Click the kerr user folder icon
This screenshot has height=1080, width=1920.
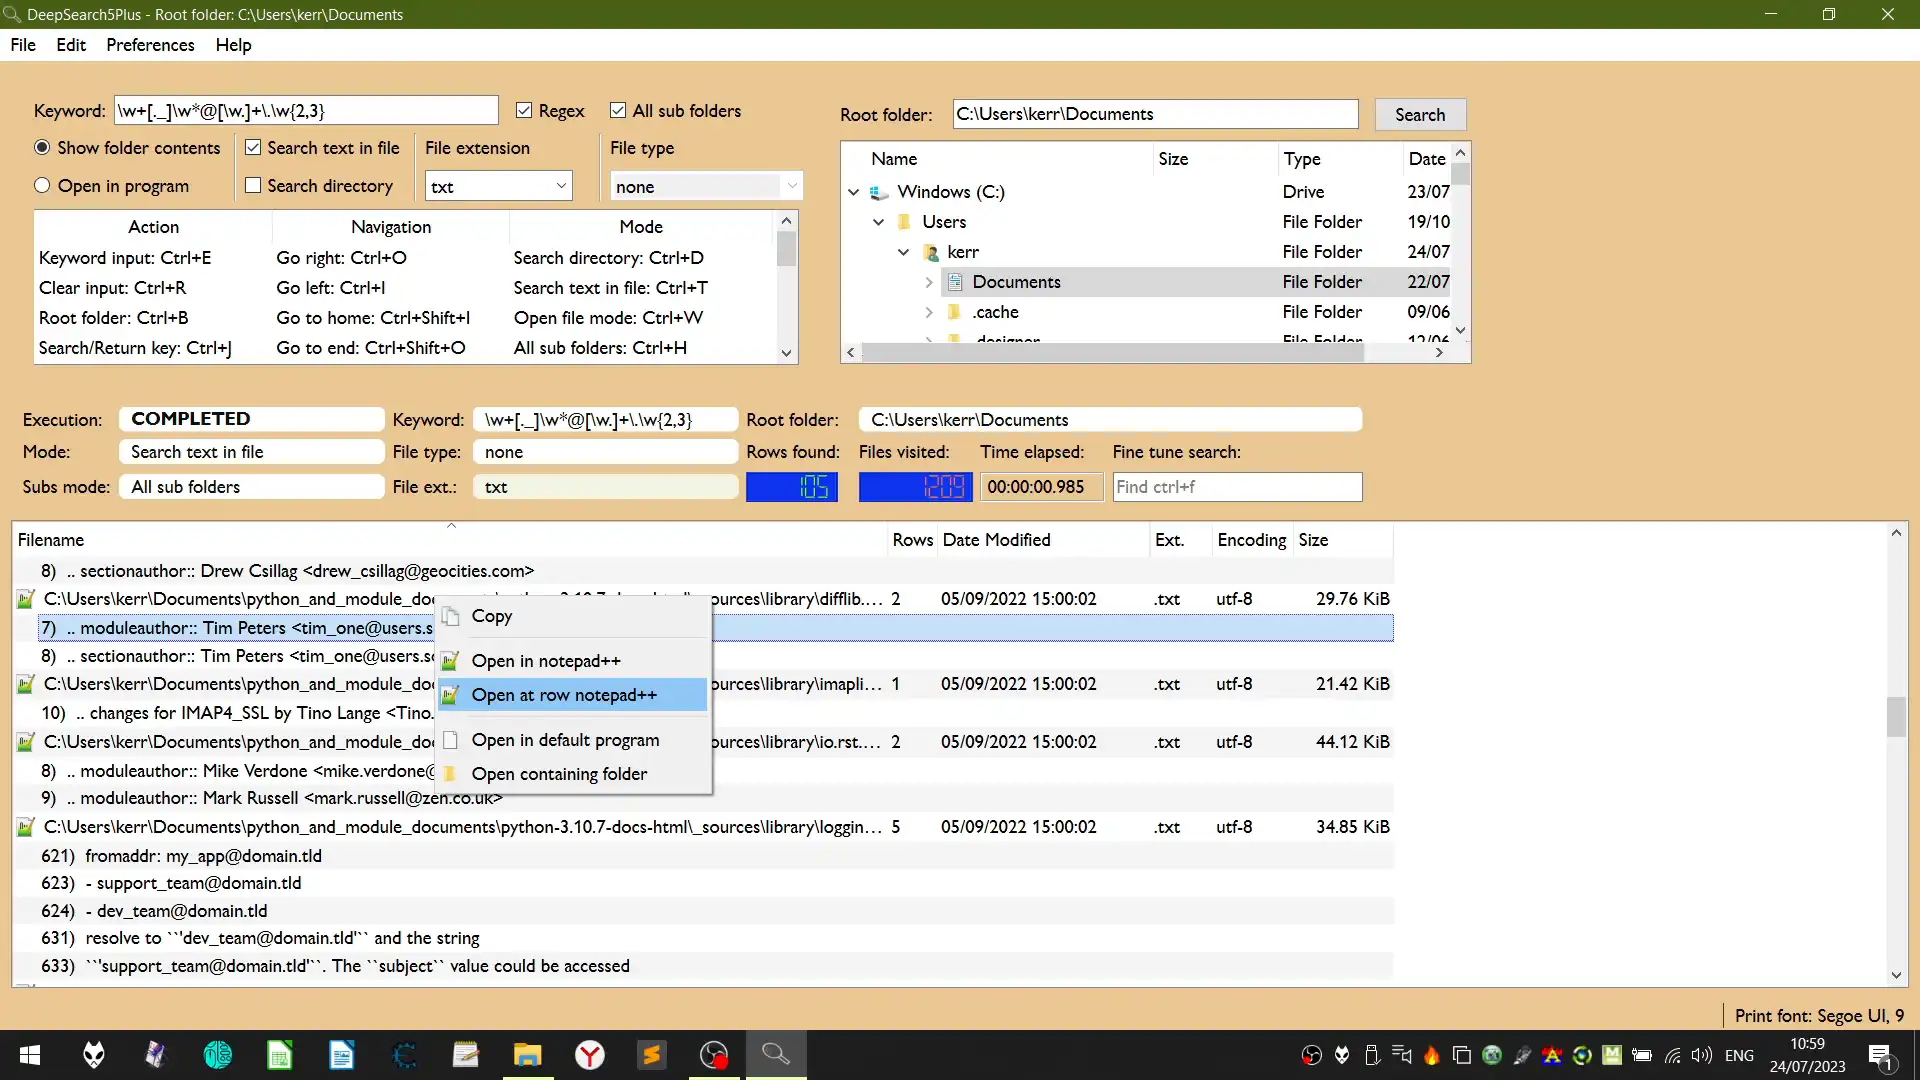pyautogui.click(x=930, y=252)
